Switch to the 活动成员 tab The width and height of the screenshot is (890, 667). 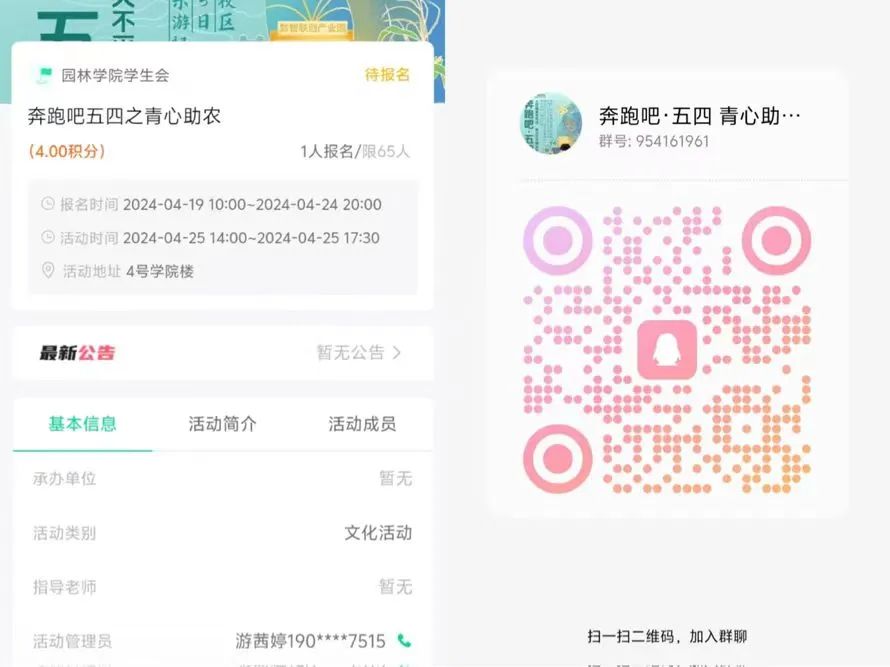point(362,423)
